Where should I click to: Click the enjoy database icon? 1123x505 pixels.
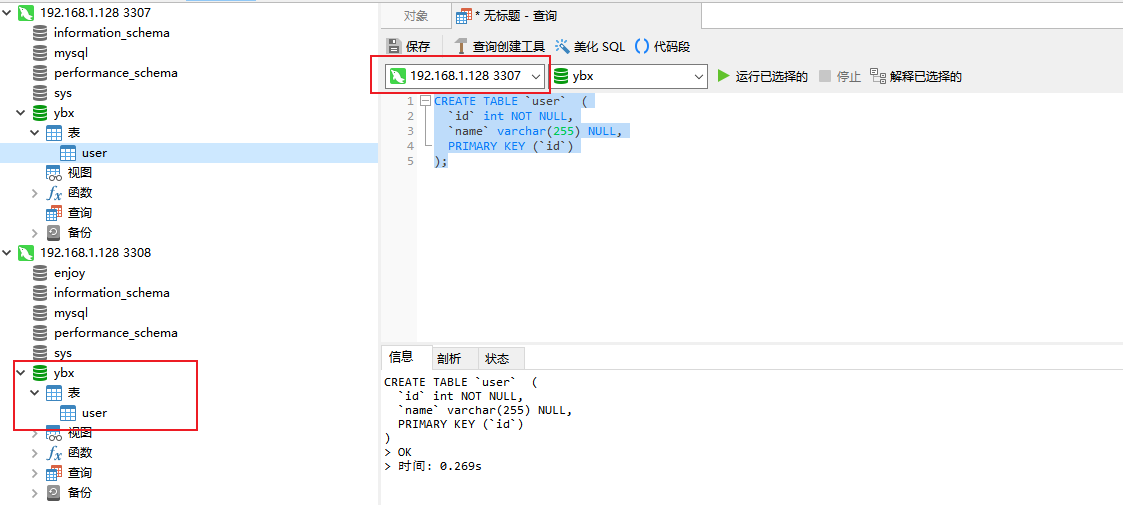point(41,273)
